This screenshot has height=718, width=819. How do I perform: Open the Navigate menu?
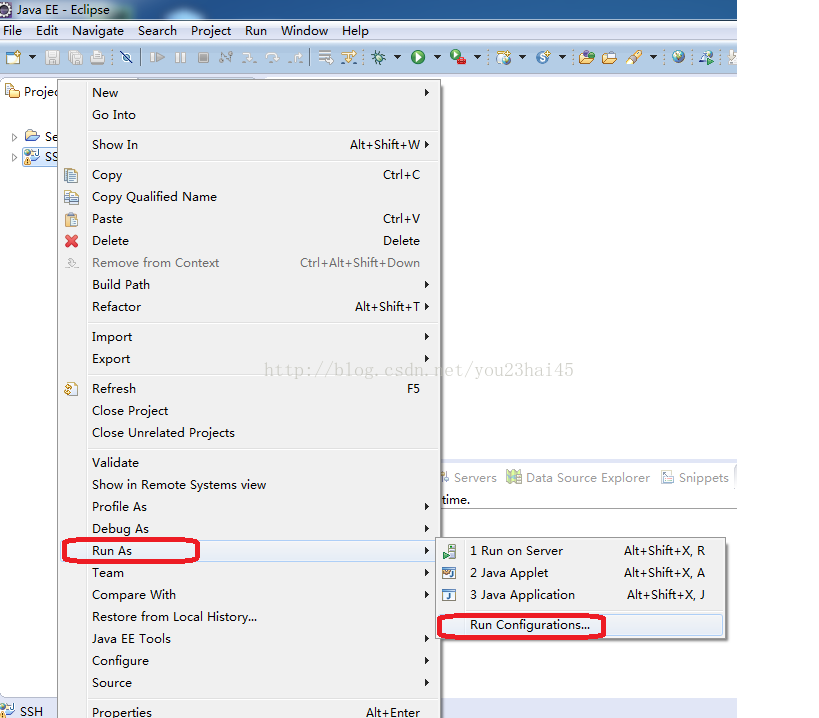[98, 31]
